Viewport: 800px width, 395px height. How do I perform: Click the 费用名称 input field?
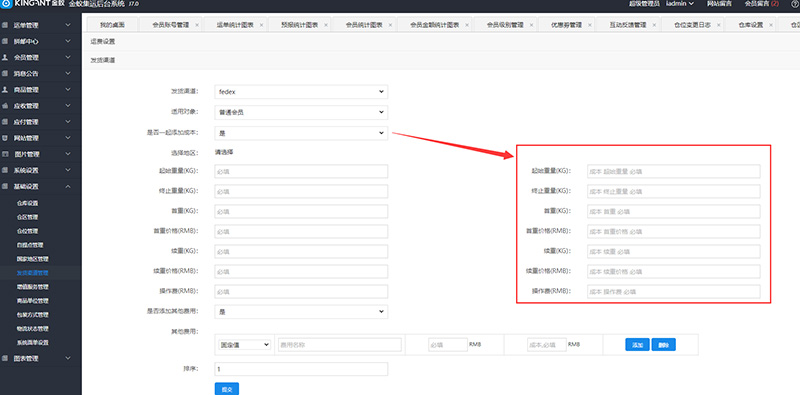(340, 345)
